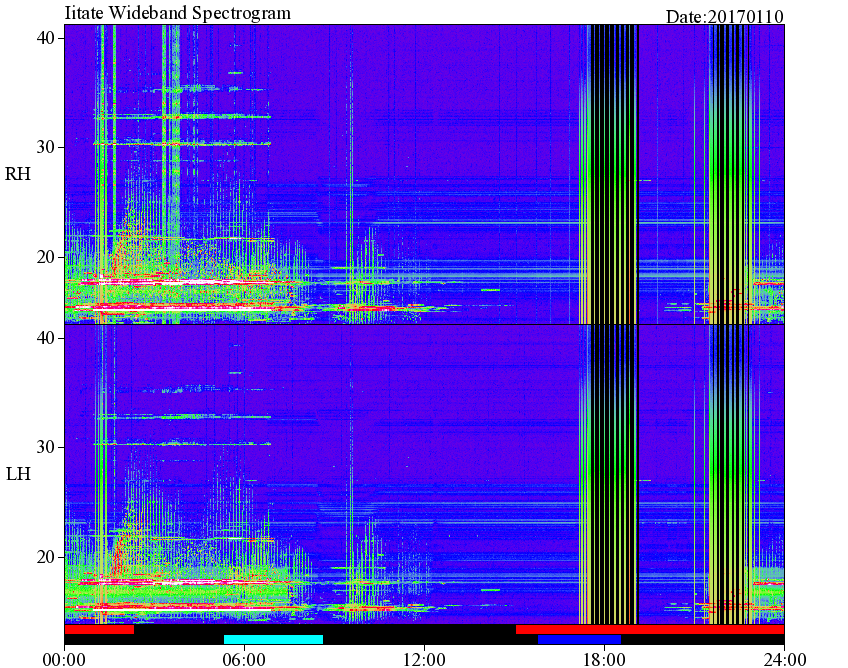
Task: Click the Date:20170110 label
Action: point(724,17)
